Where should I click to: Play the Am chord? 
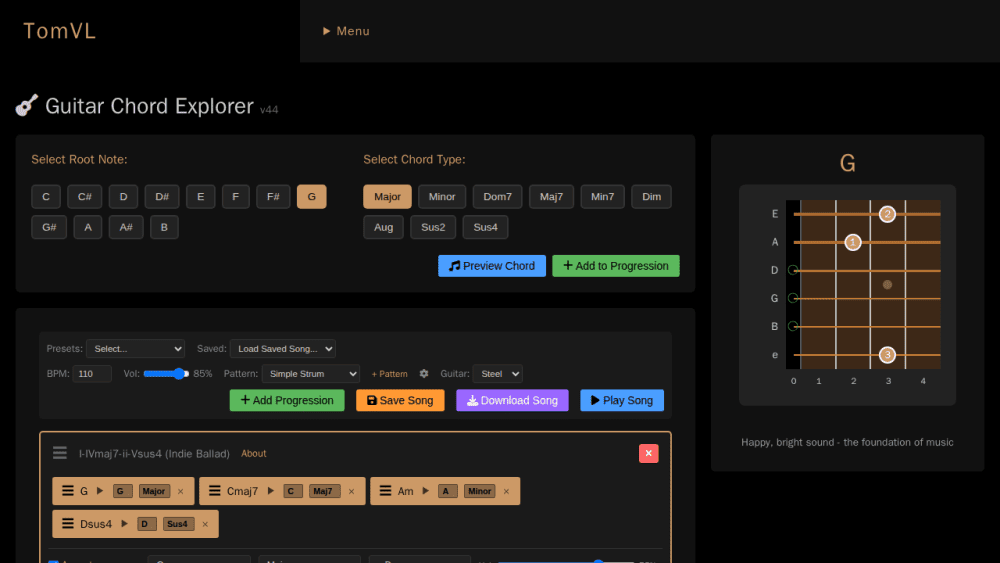click(425, 491)
